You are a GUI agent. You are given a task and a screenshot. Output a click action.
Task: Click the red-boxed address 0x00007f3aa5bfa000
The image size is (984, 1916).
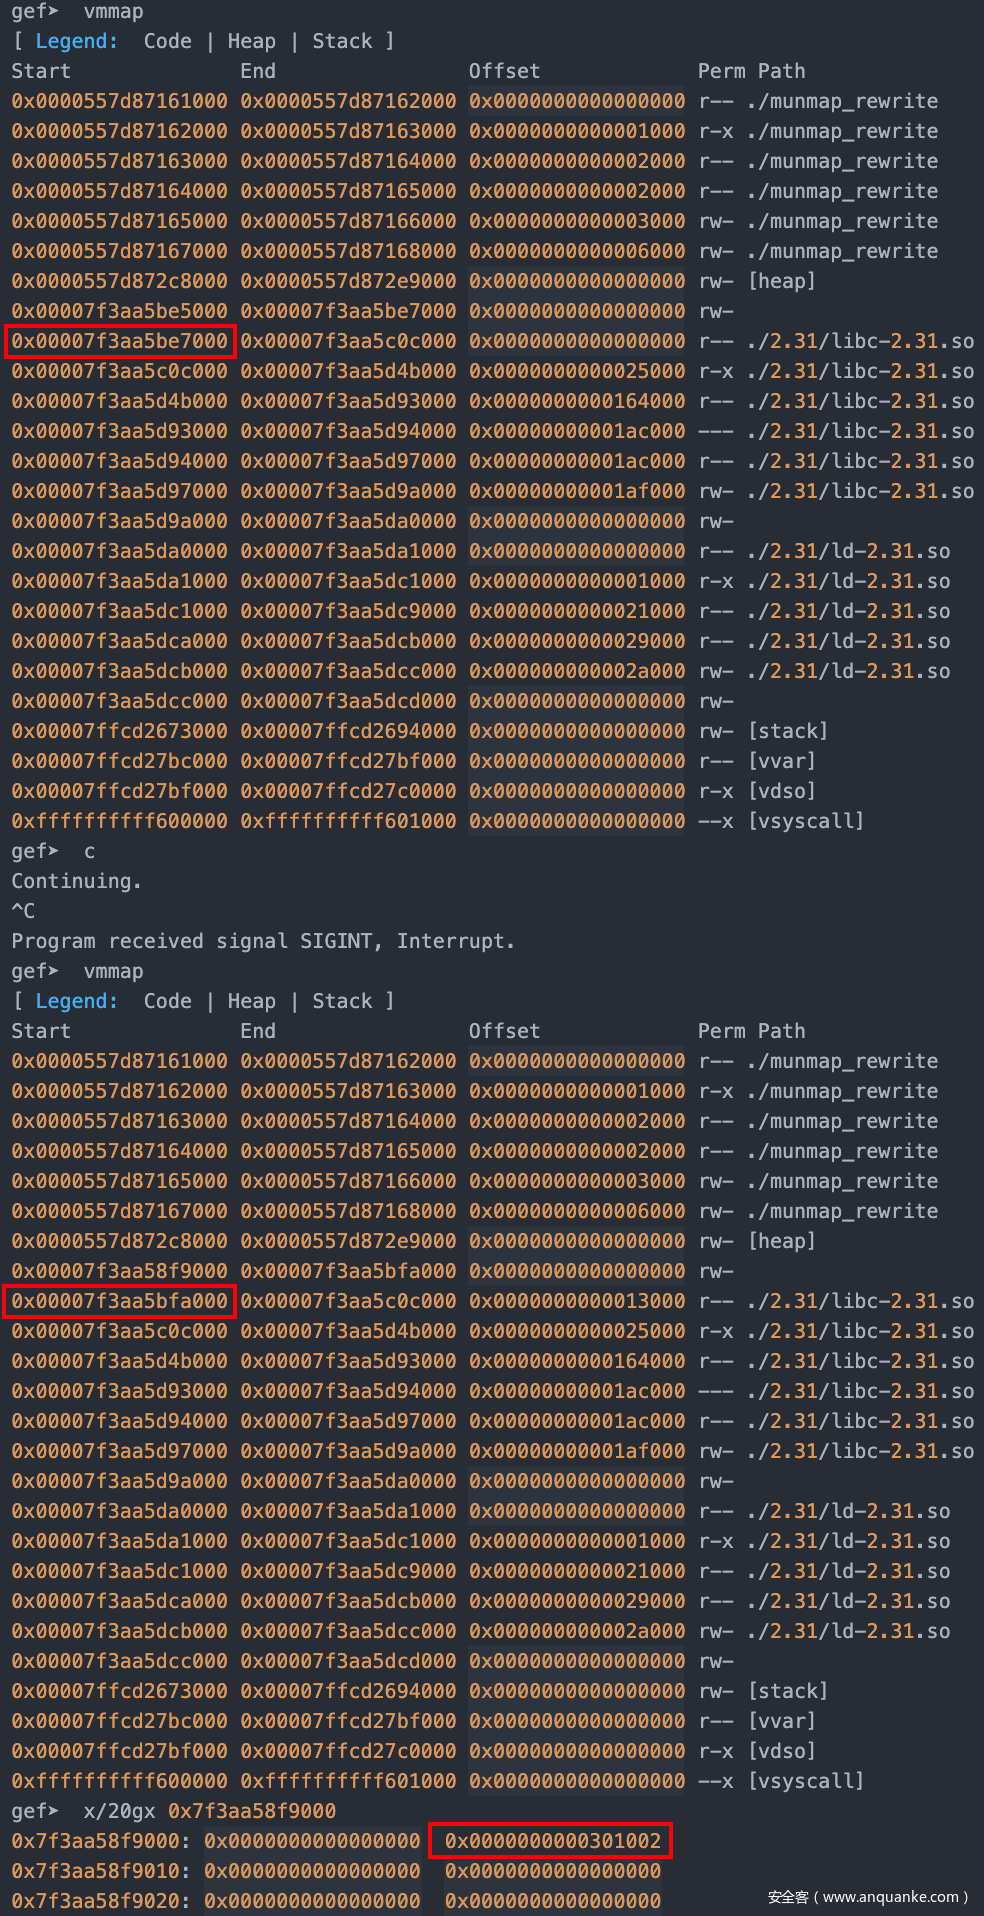pyautogui.click(x=120, y=1301)
